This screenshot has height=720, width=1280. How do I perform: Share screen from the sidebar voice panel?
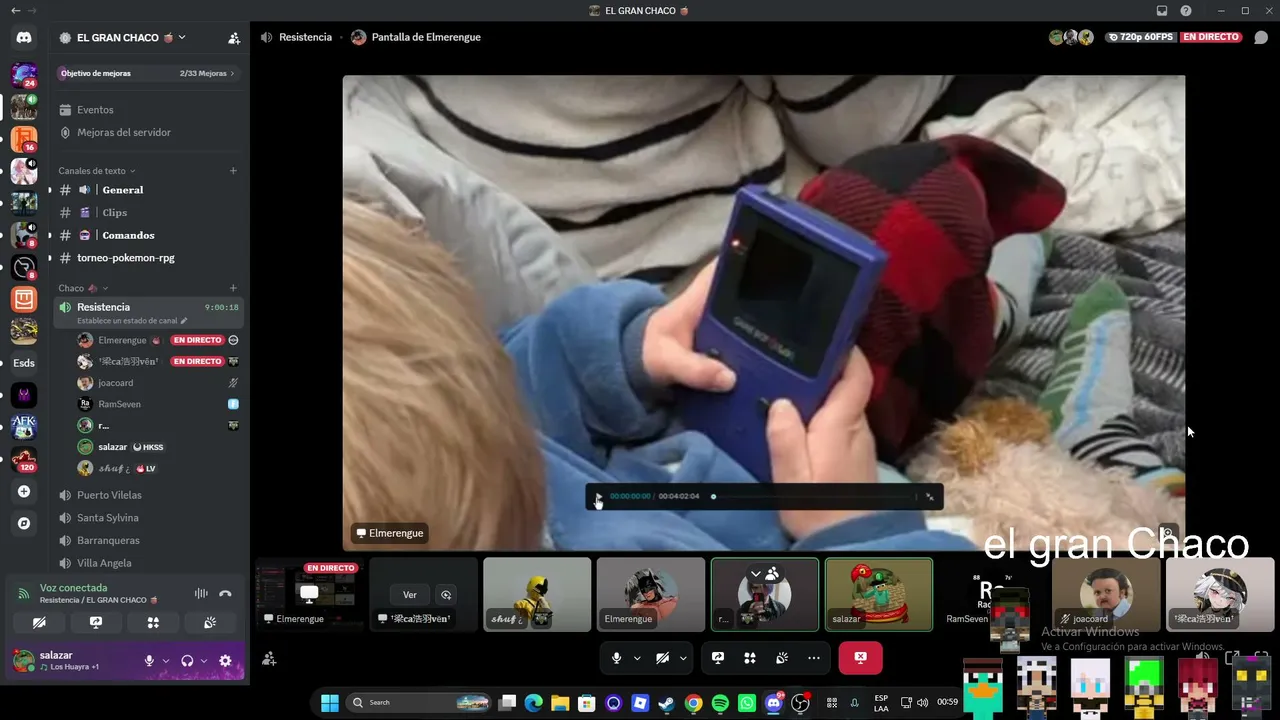click(96, 622)
